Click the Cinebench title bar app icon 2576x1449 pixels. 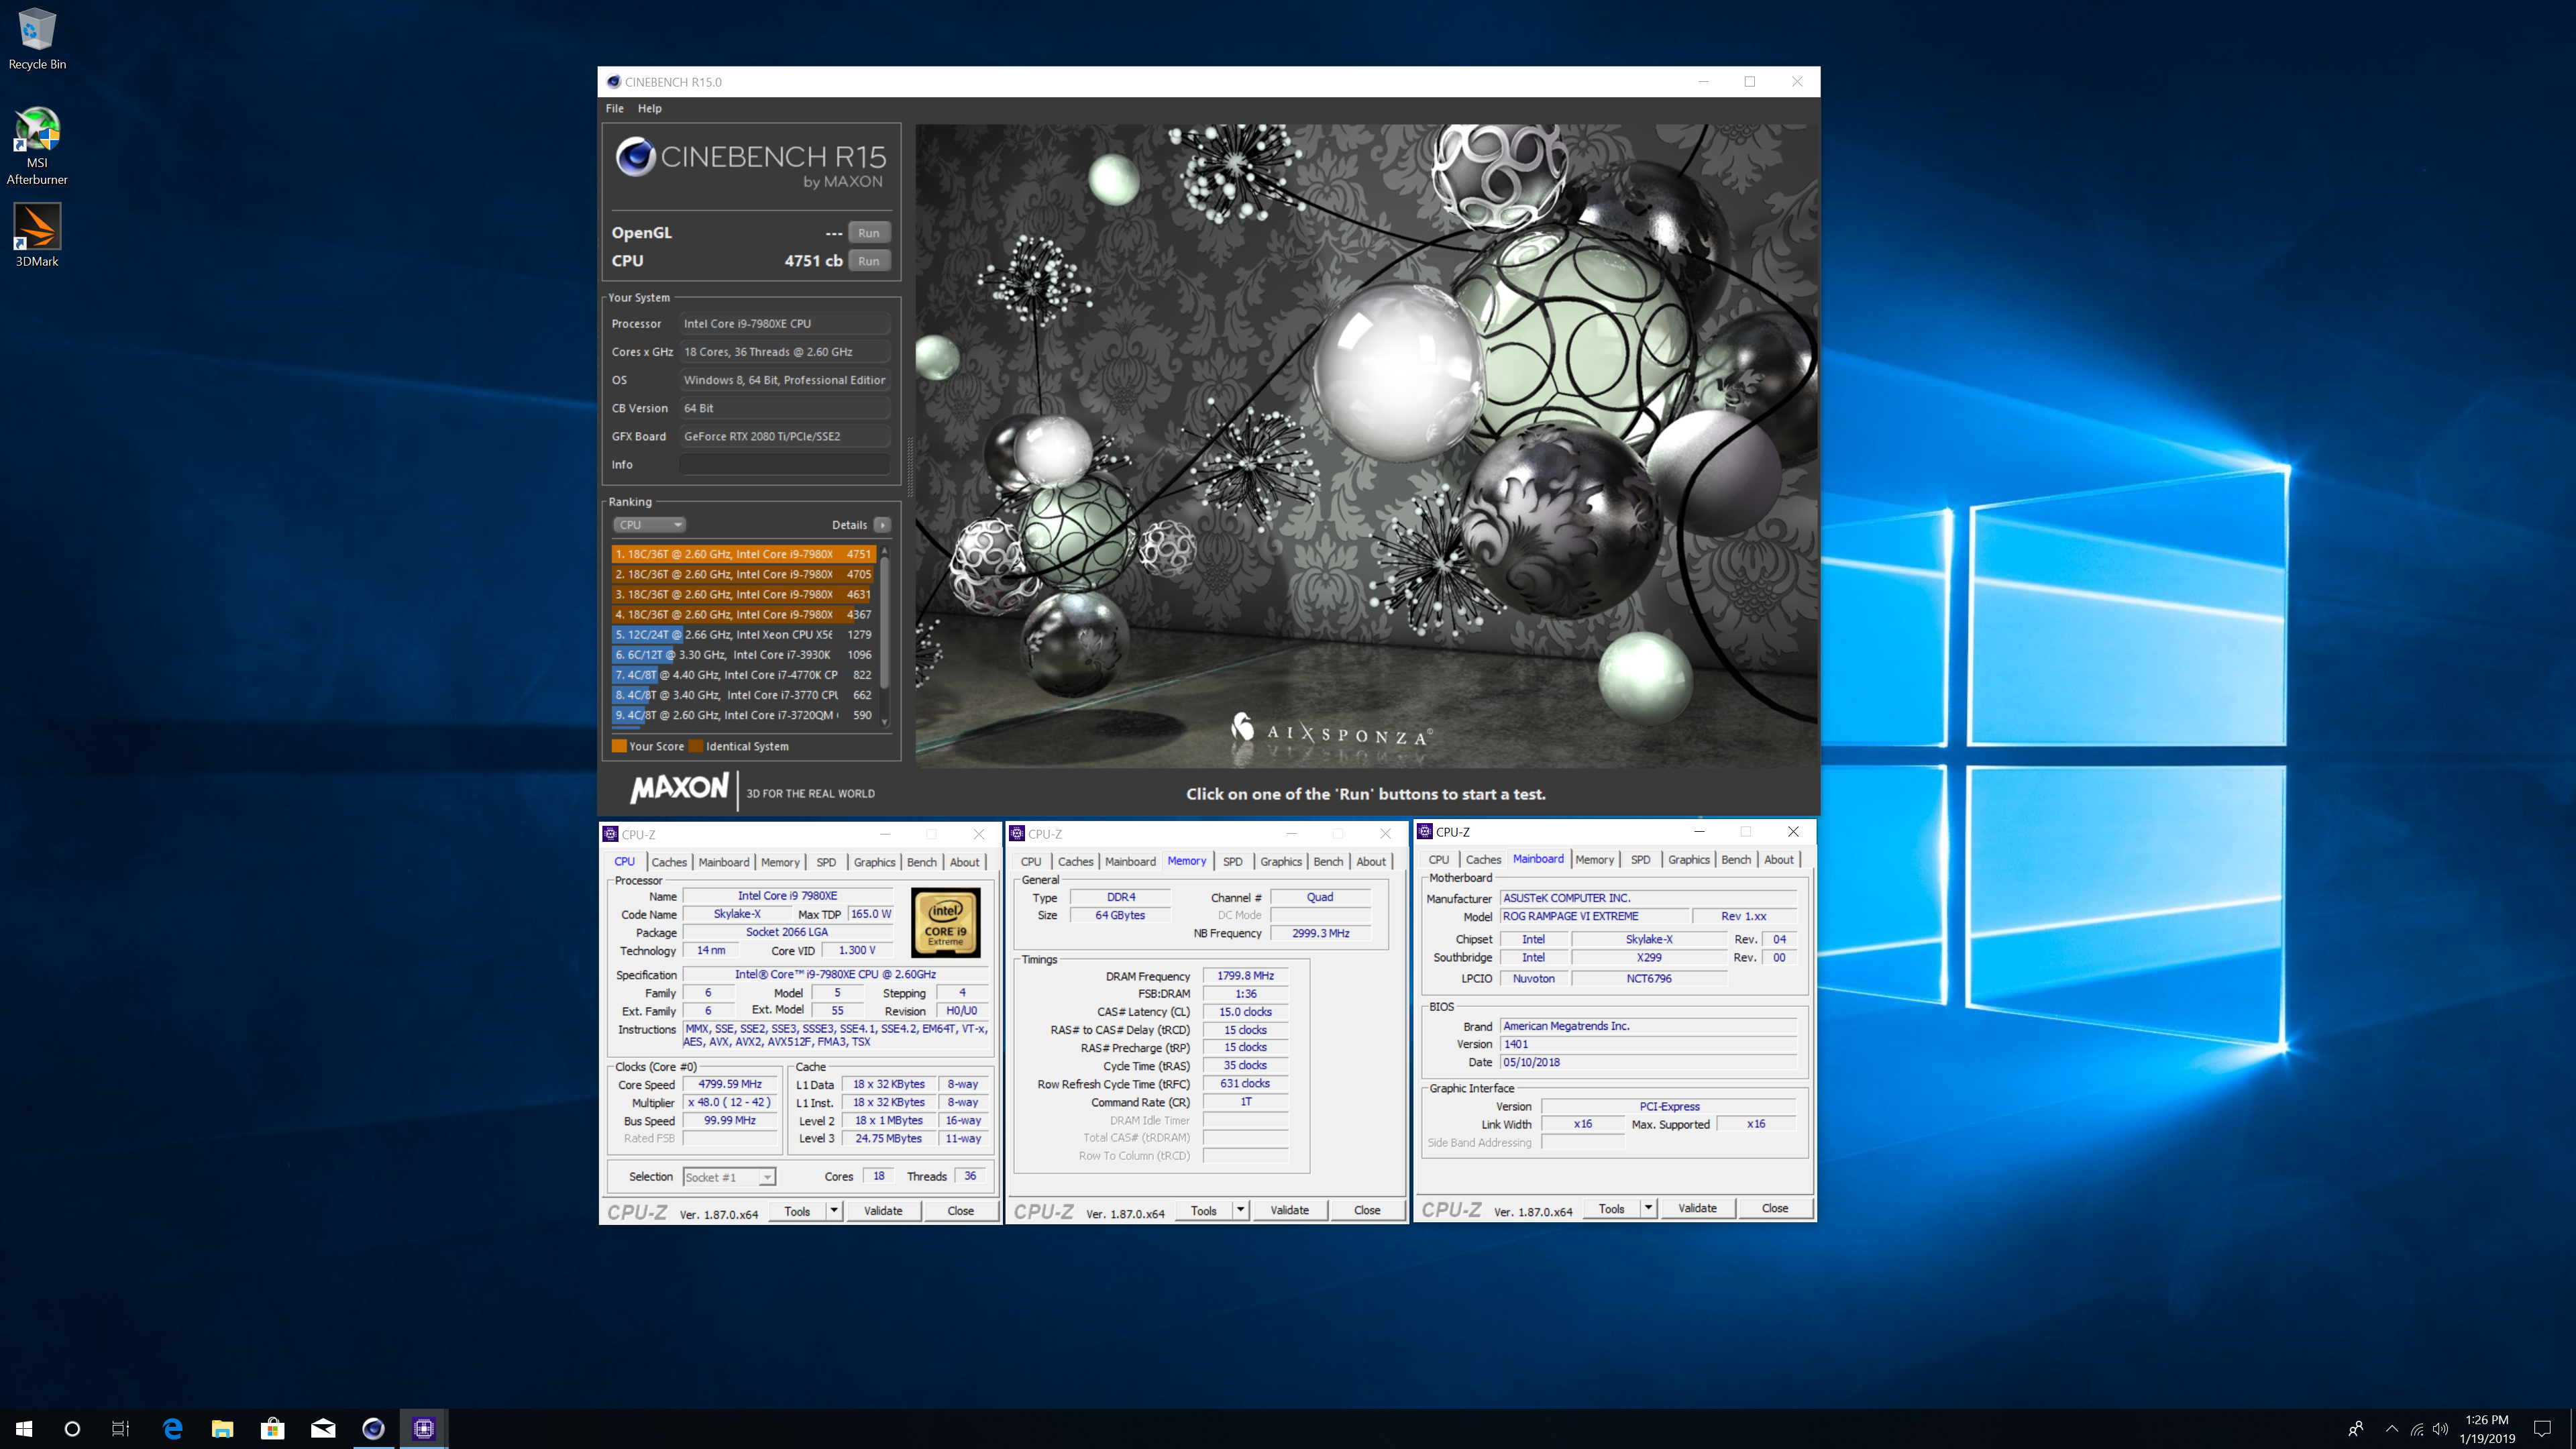pyautogui.click(x=613, y=82)
